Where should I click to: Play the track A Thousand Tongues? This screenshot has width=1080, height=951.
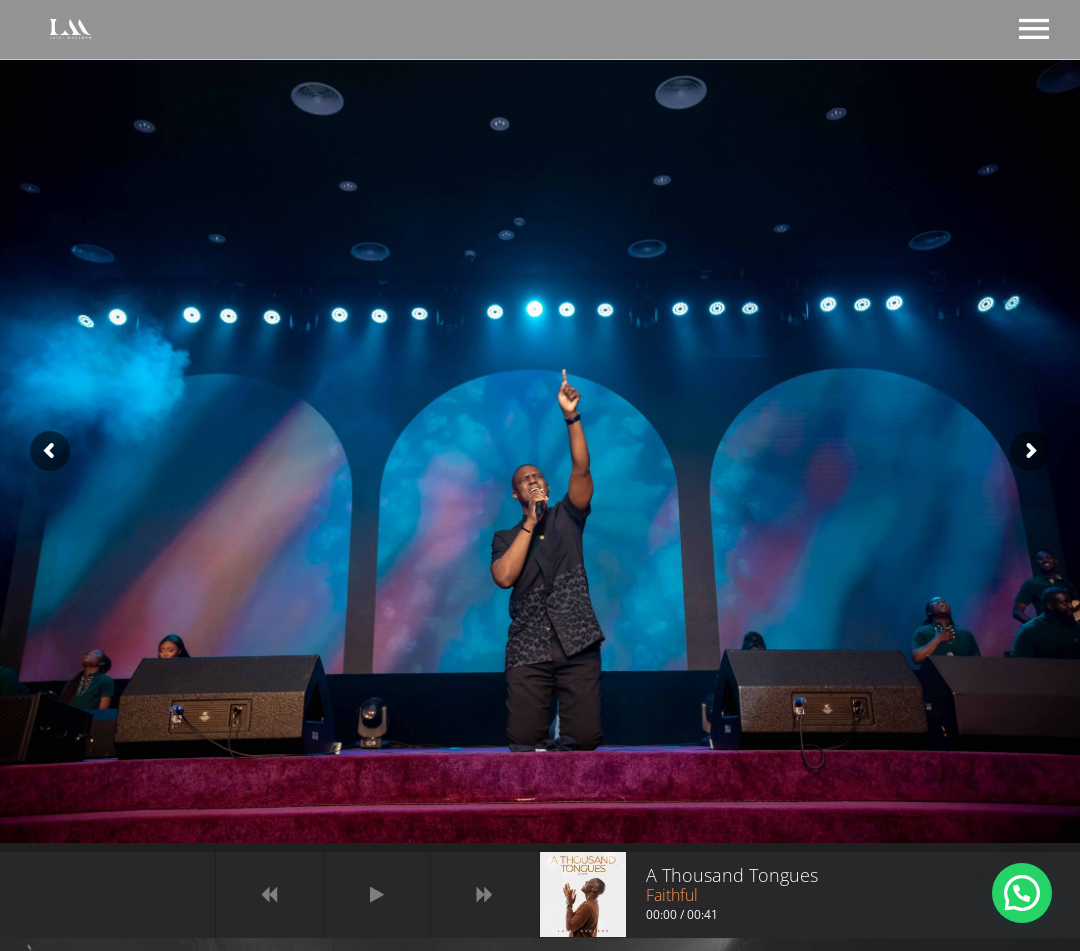point(376,895)
